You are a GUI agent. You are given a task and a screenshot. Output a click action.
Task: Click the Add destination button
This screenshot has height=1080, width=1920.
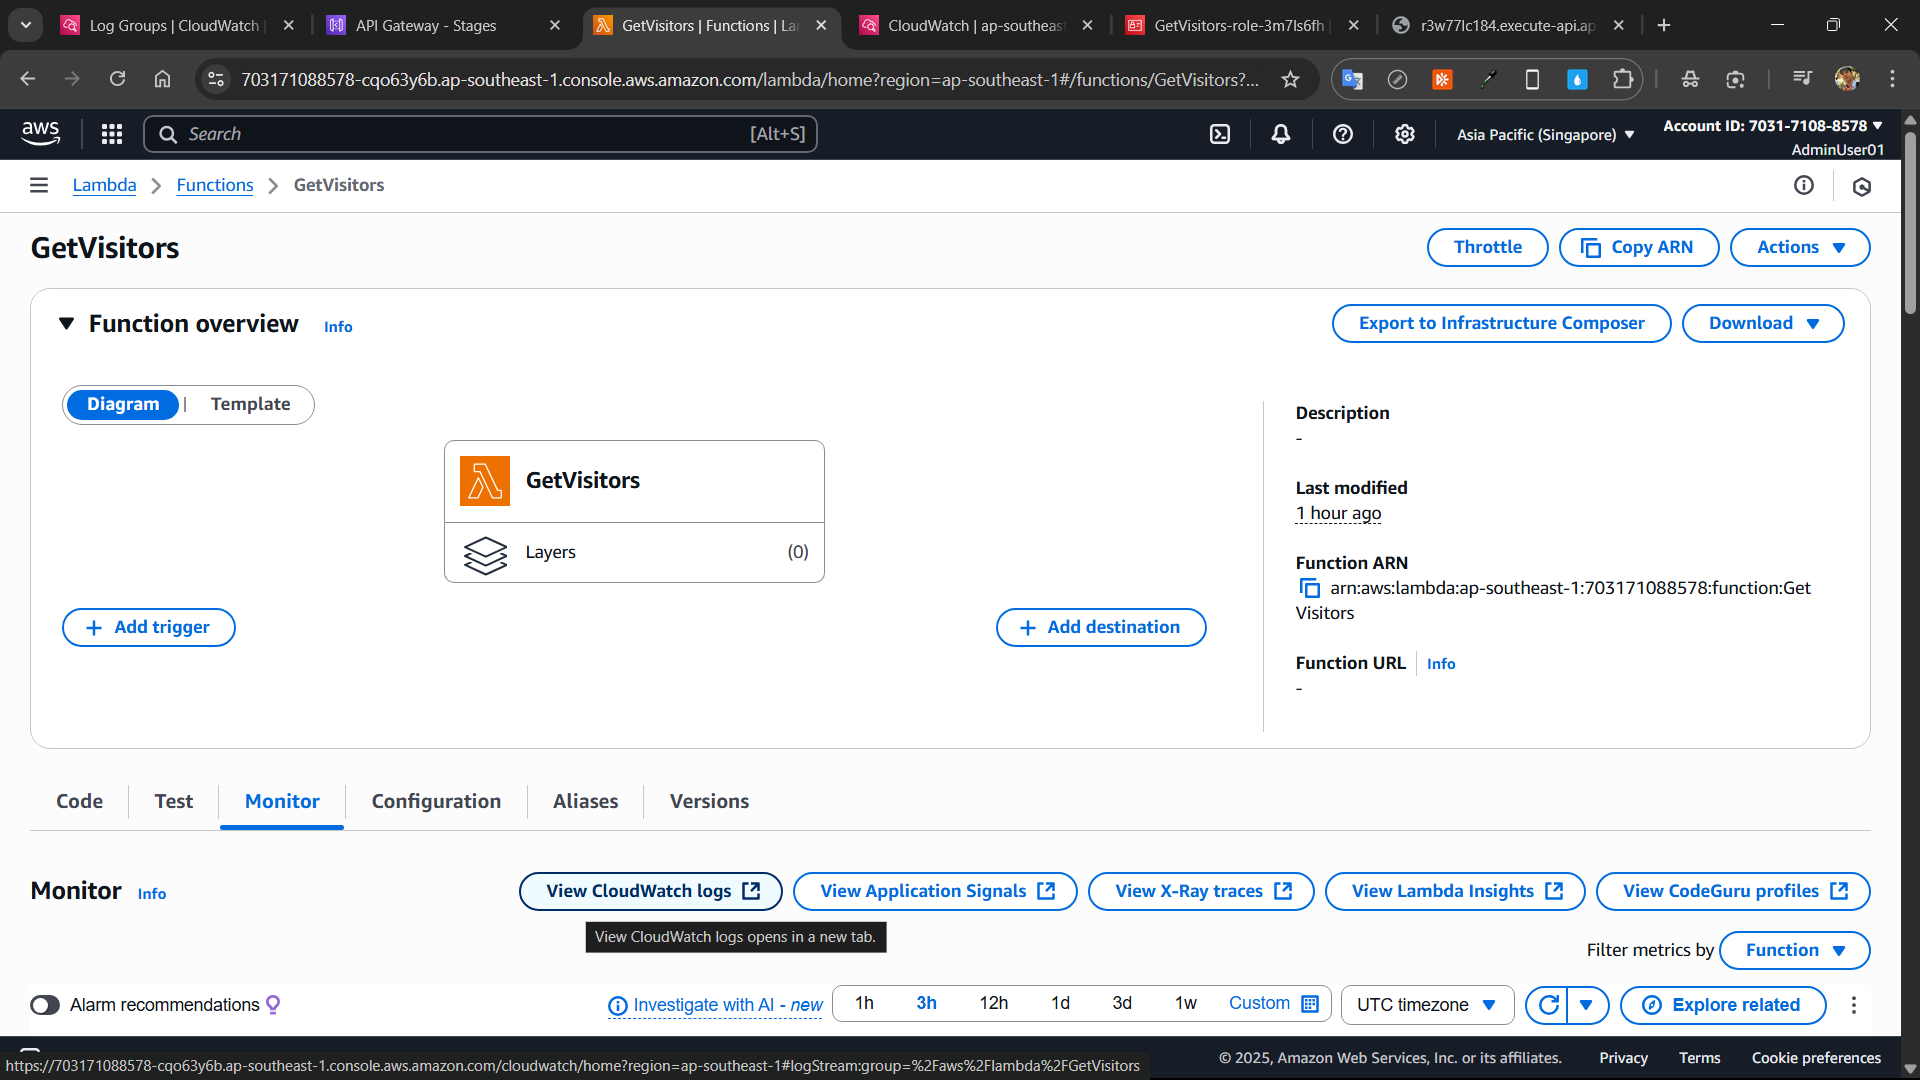click(x=1101, y=627)
